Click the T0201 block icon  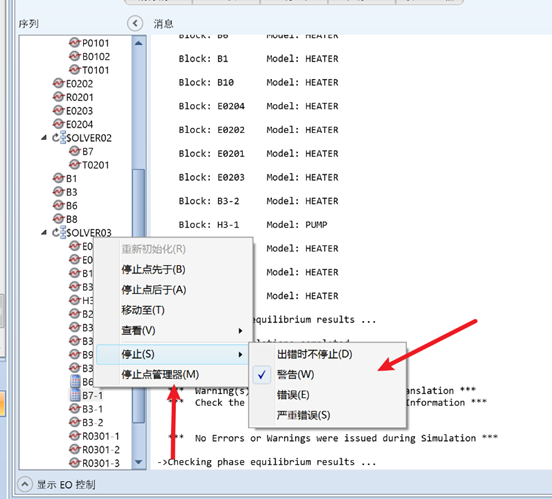point(75,164)
